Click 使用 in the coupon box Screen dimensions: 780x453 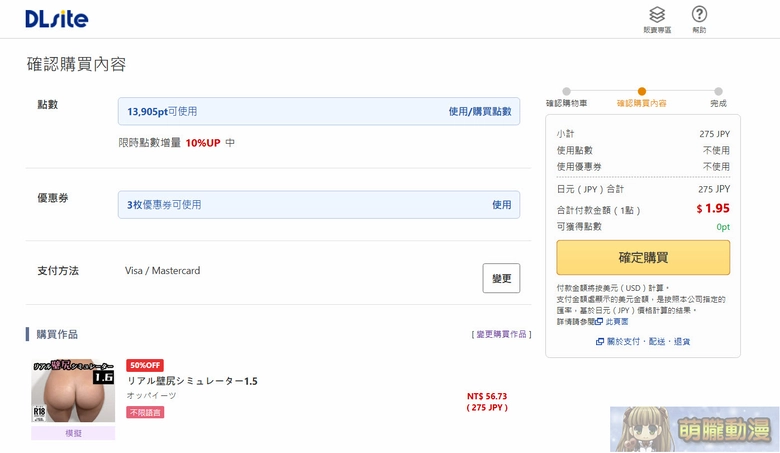501,205
